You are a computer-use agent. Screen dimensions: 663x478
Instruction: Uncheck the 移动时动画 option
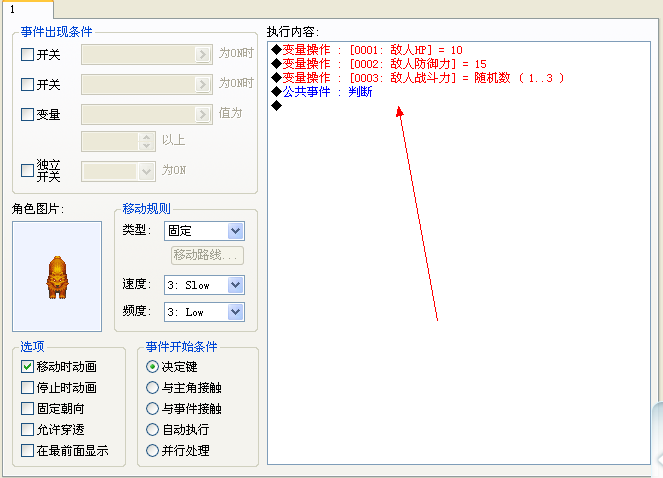pyautogui.click(x=27, y=366)
